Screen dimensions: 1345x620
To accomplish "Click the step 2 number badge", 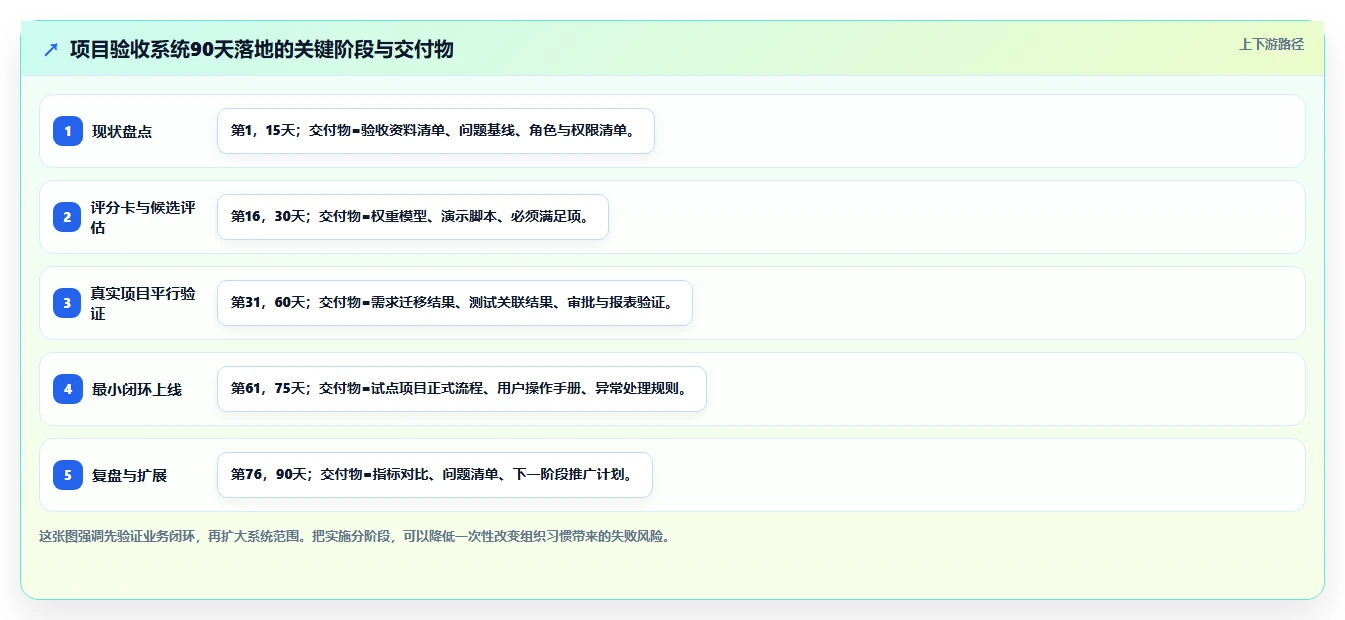I will pyautogui.click(x=68, y=217).
